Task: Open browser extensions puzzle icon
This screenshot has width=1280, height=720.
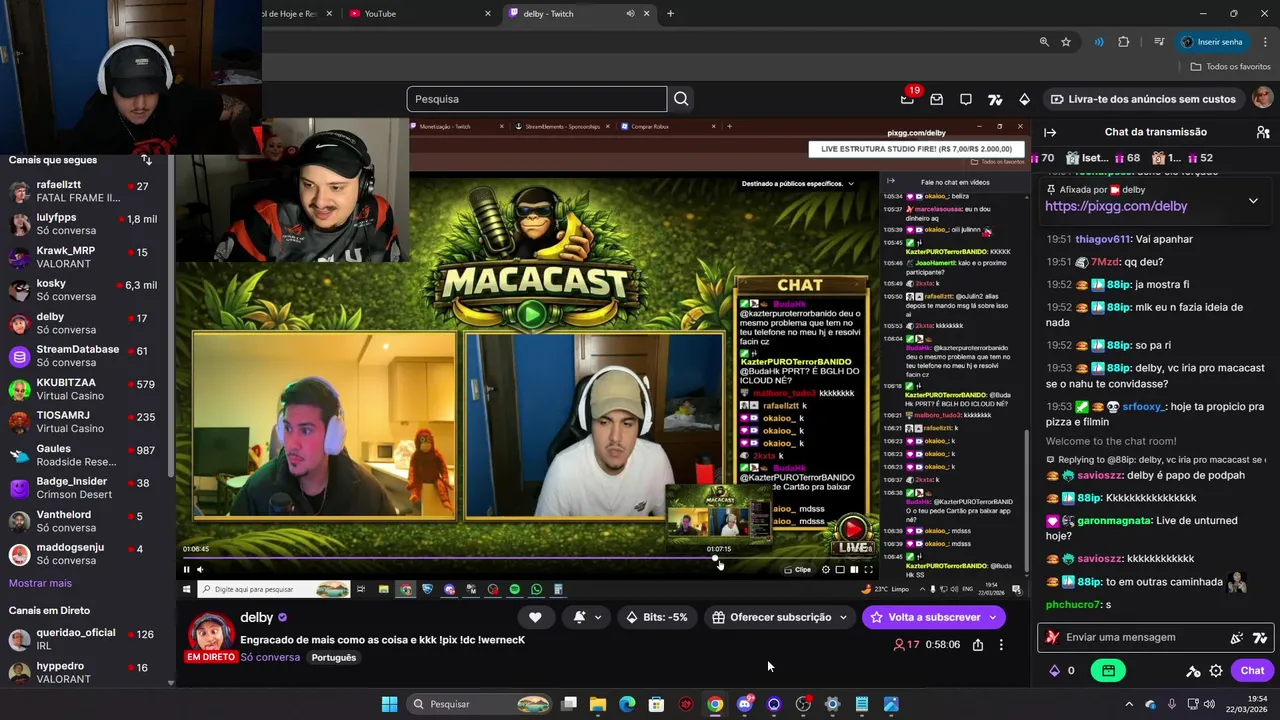Action: pyautogui.click(x=1123, y=42)
